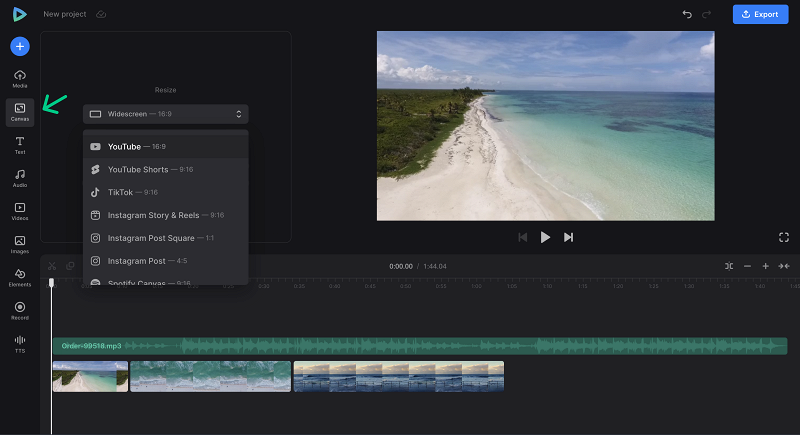Click the 1:44.04 total duration text
Screen dimensions: 800x435
coord(435,266)
